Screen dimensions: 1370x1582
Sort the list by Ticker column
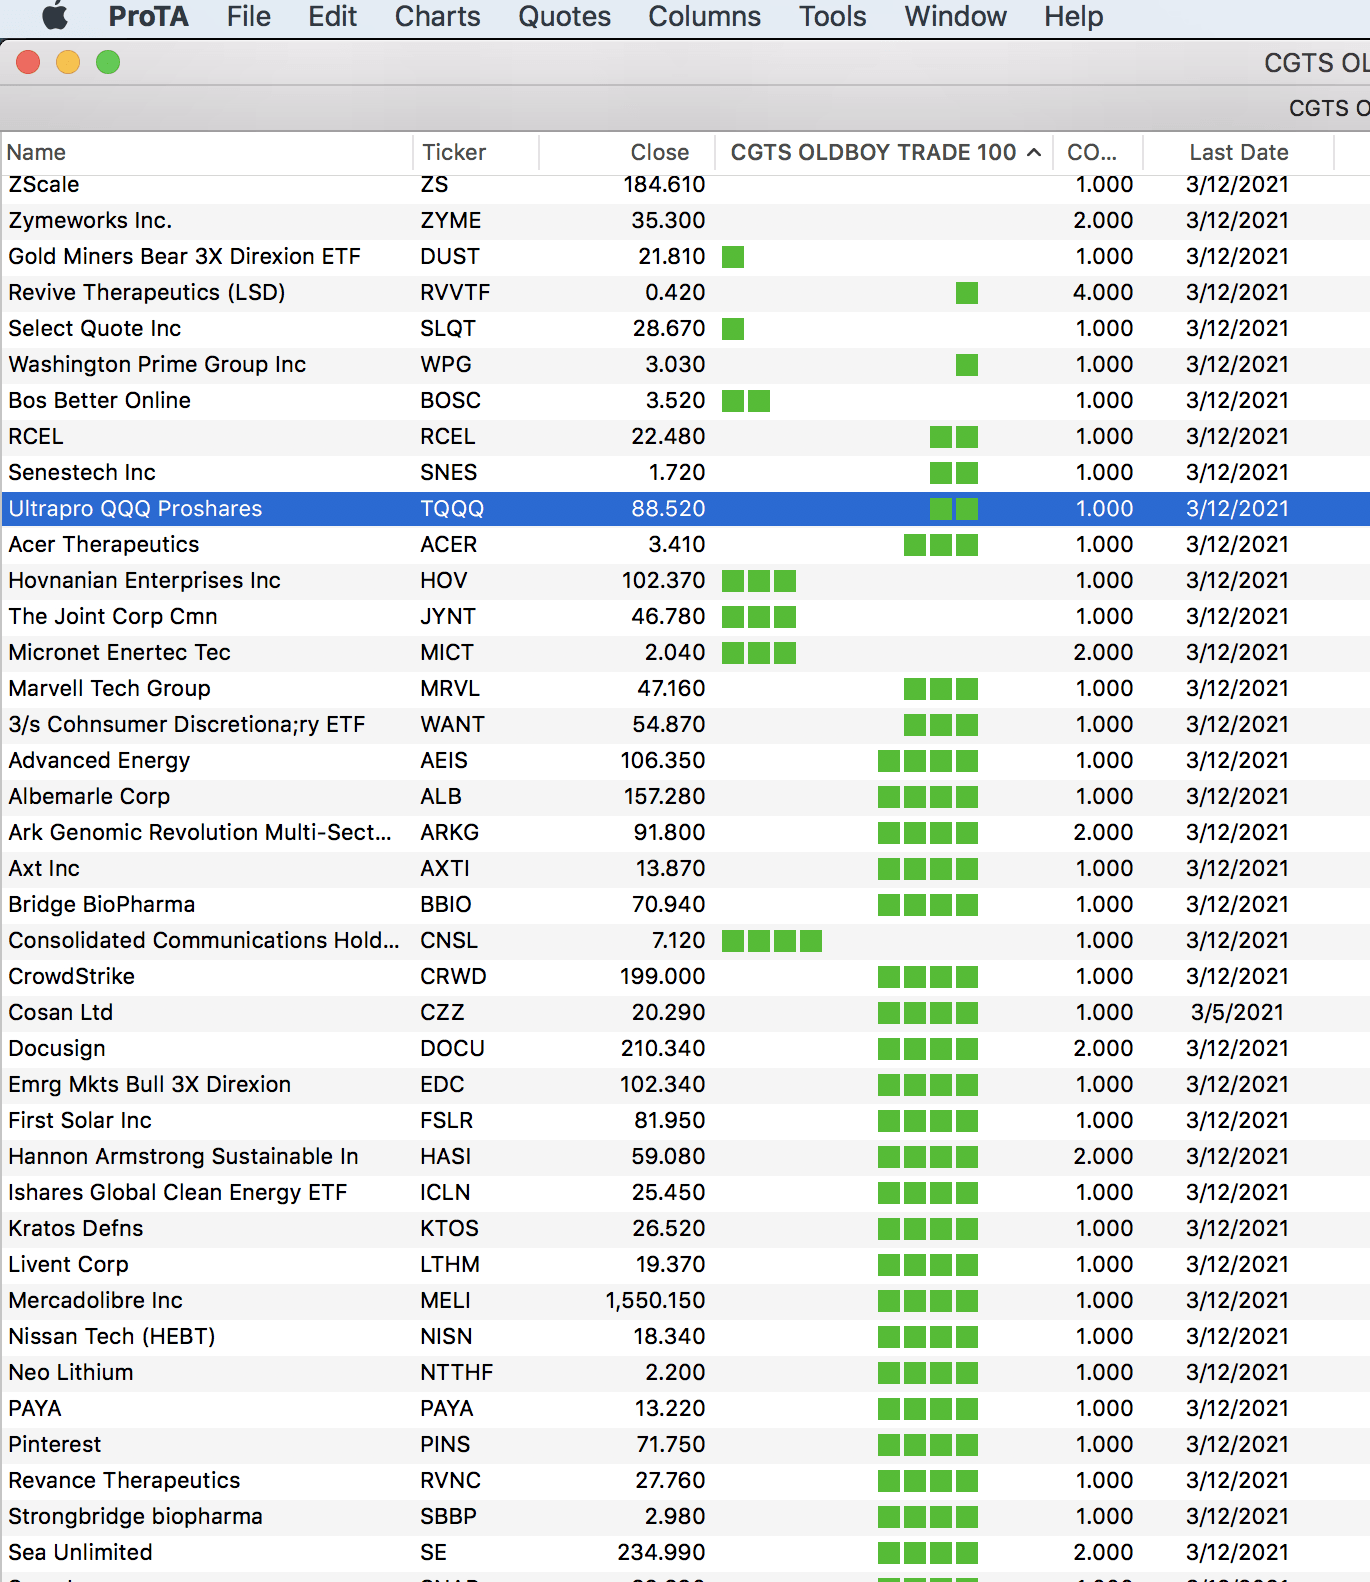[454, 152]
